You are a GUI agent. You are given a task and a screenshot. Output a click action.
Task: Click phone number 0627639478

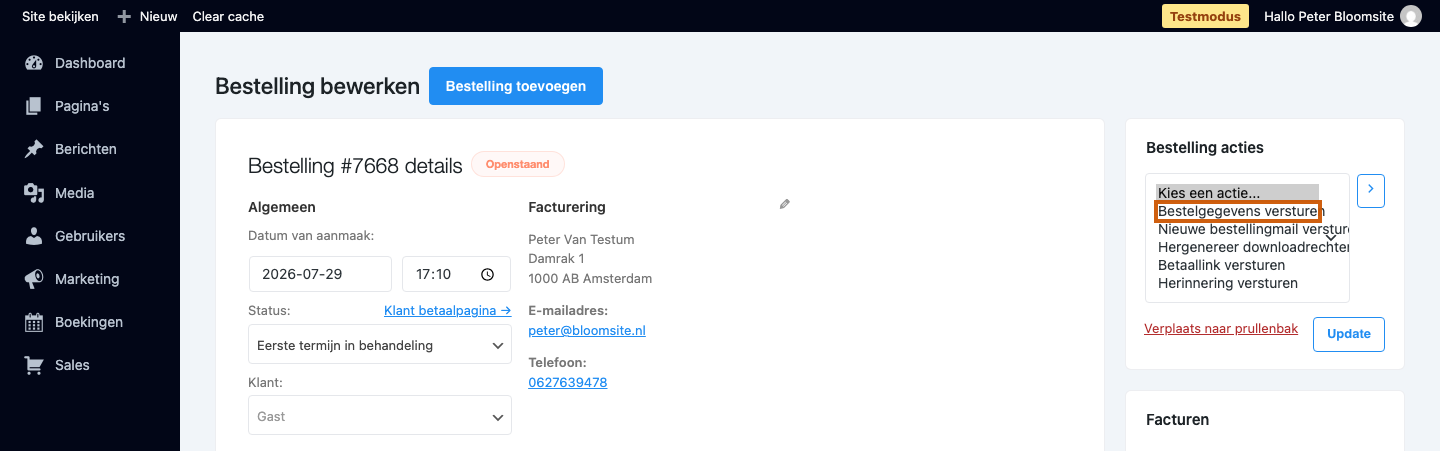coord(568,382)
